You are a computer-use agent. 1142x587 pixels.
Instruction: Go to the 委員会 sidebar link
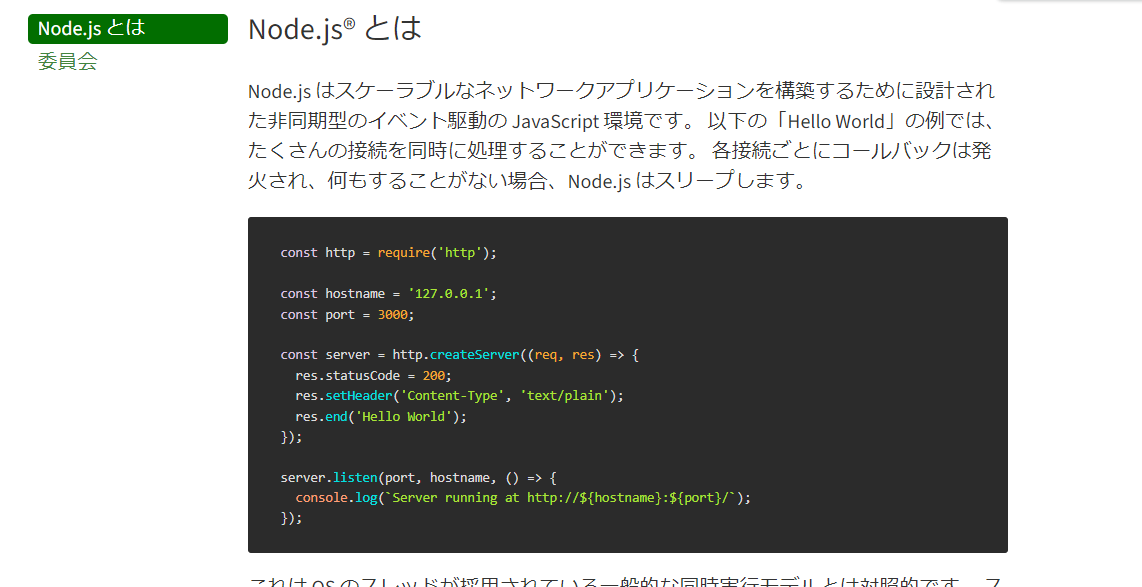(x=68, y=62)
